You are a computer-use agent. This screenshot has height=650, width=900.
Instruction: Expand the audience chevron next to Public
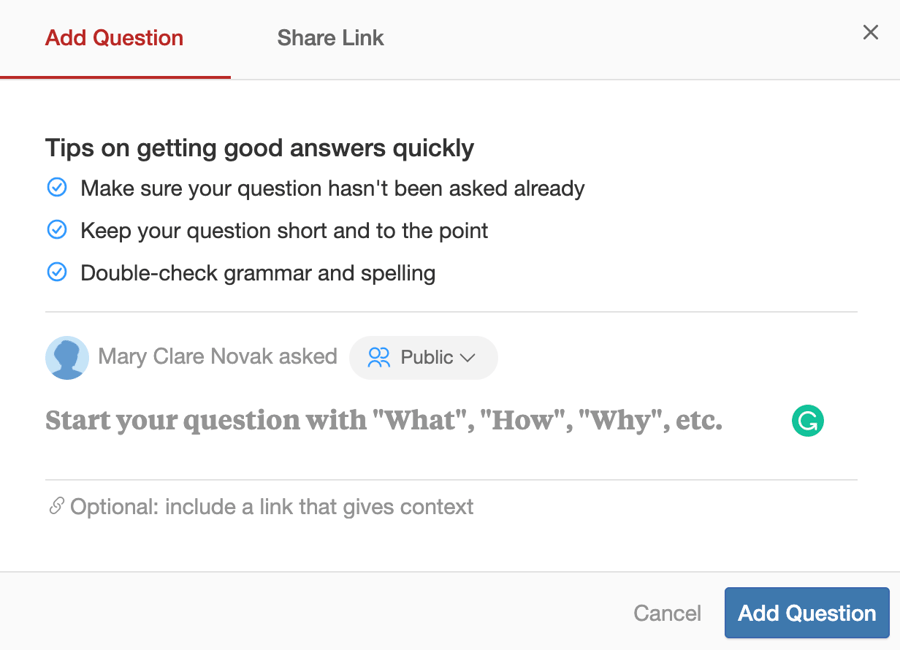coord(468,358)
